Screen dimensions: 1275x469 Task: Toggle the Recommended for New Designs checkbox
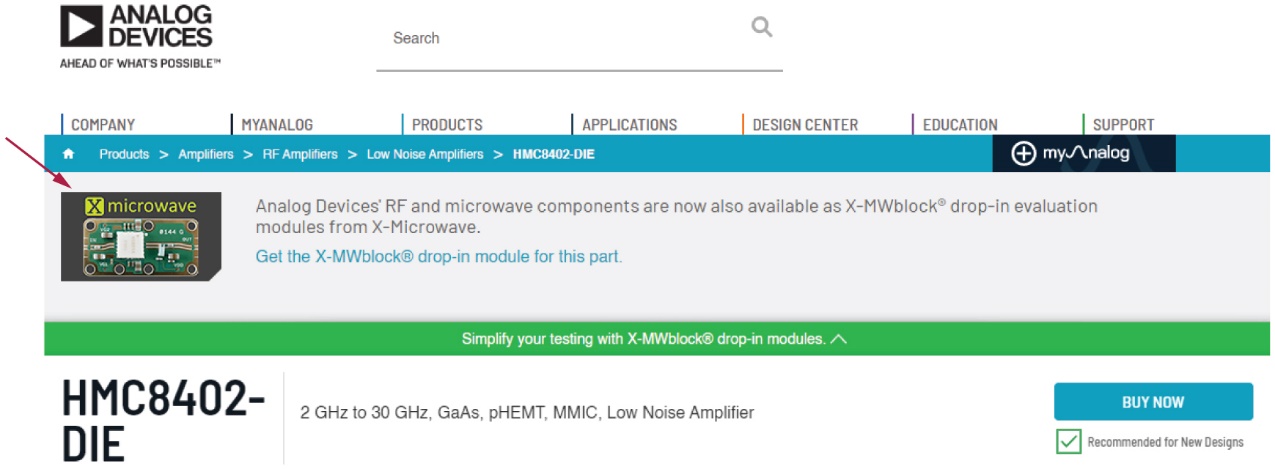click(x=1069, y=441)
